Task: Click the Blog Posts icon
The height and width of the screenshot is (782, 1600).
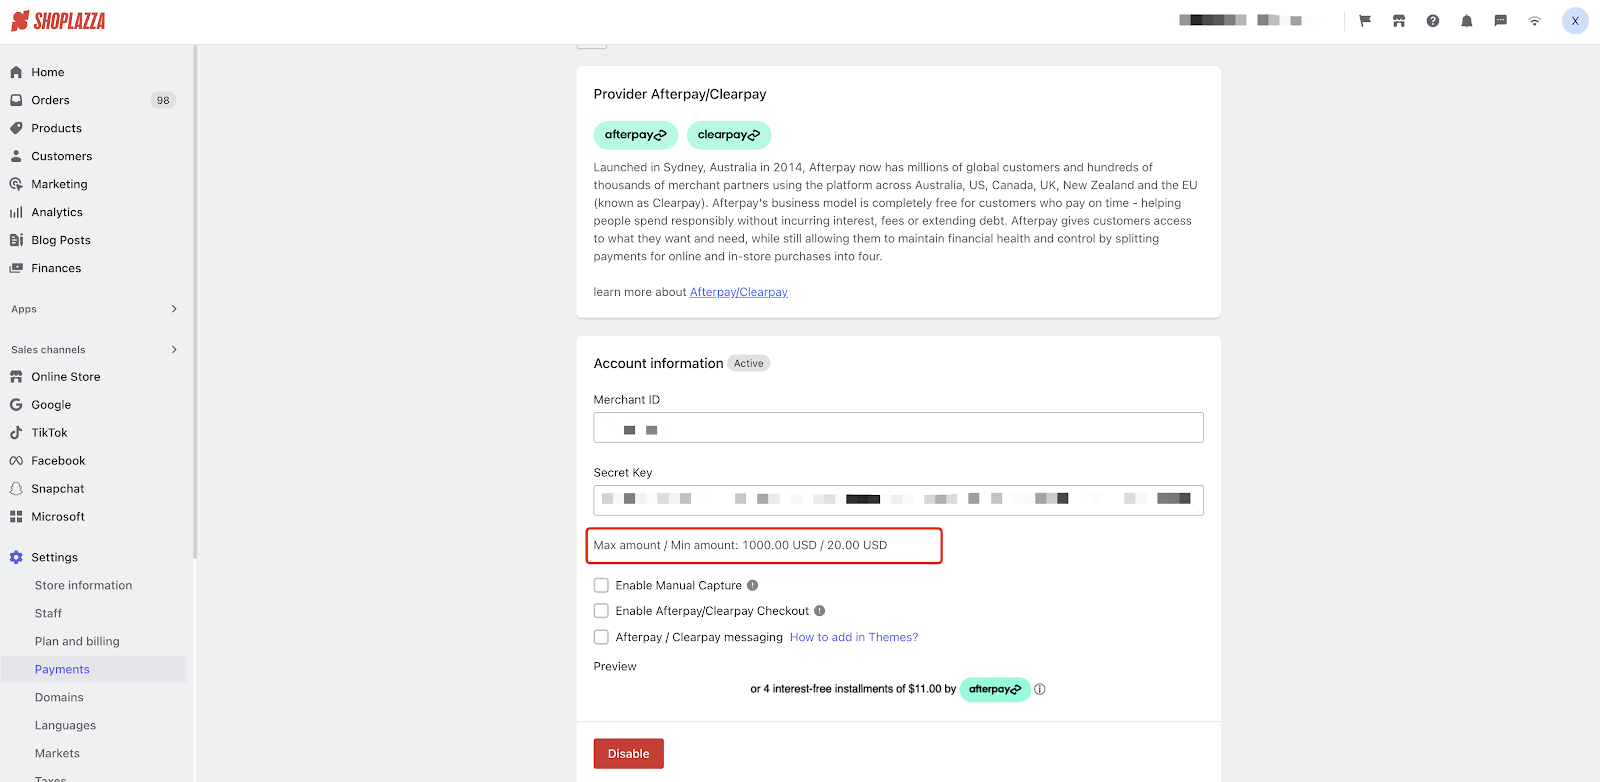Action: coord(16,240)
